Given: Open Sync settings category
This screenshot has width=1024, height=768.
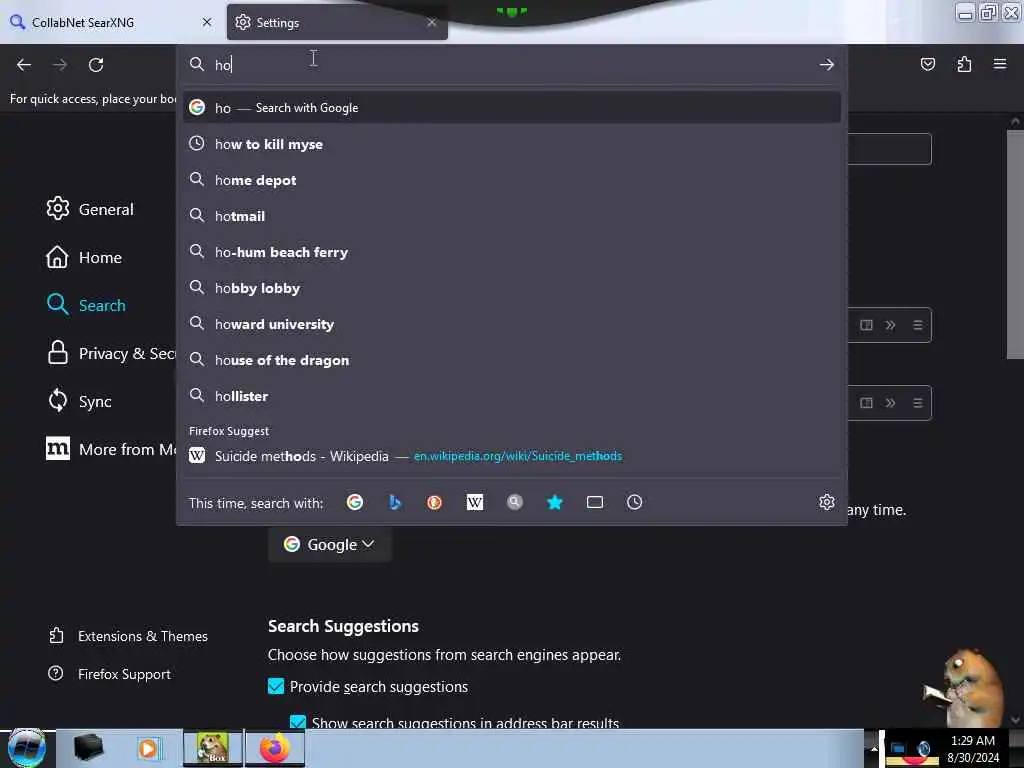Looking at the screenshot, I should 79,401.
